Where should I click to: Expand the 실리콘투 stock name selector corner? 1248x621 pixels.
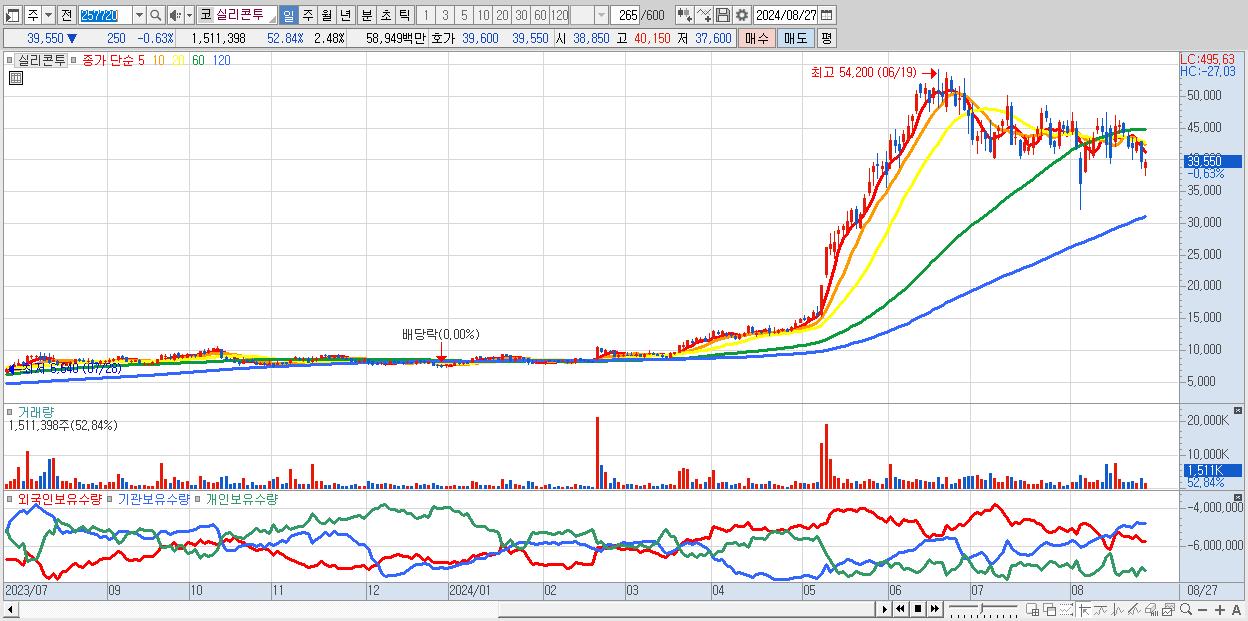coord(272,20)
